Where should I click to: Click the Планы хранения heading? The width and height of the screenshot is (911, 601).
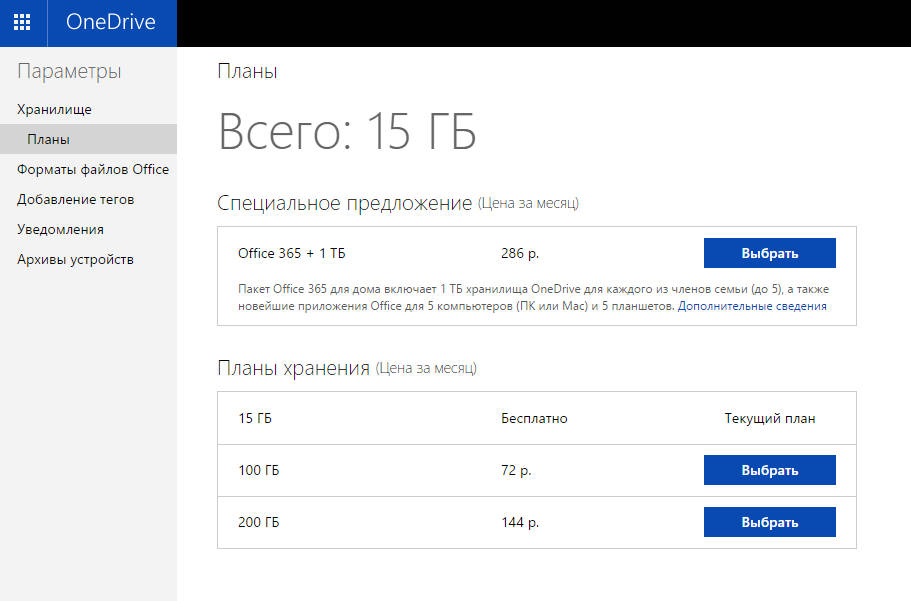(293, 368)
